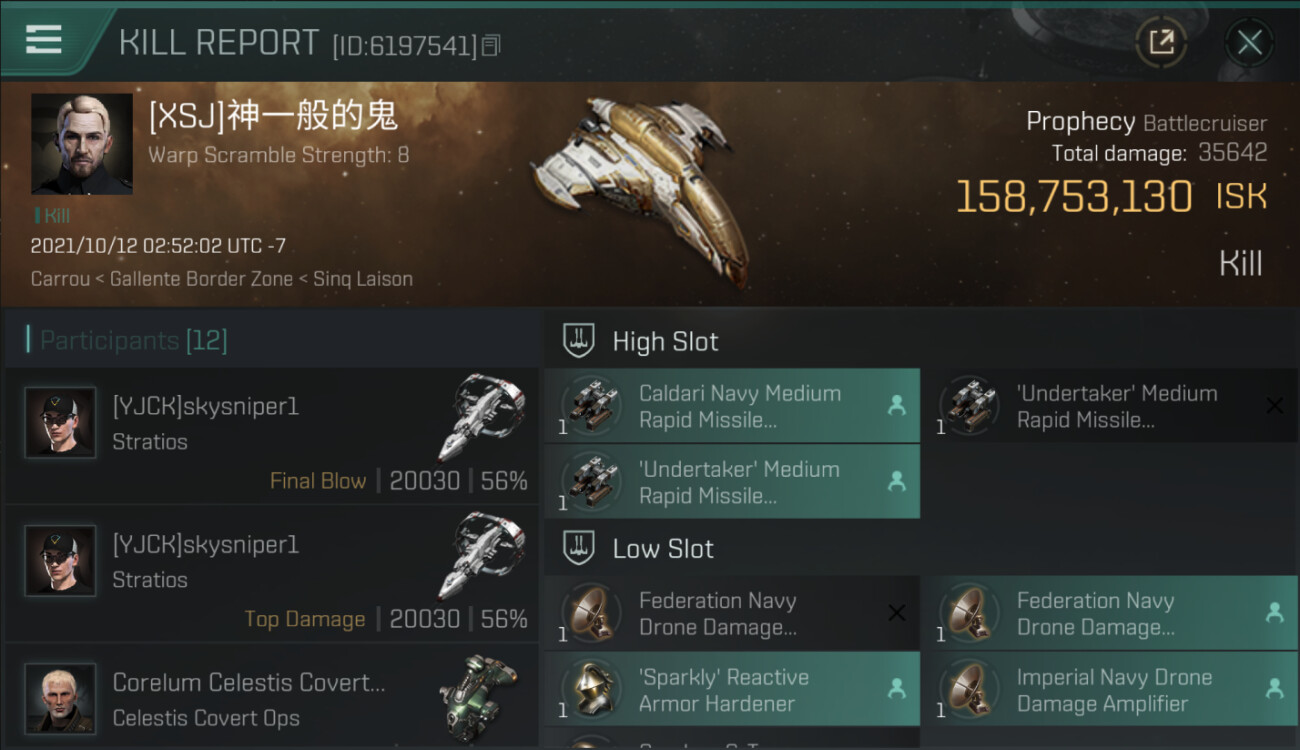
Task: Tap destroyed 'Undertaker' Medium Rapid Missile X mark
Action: 1274,406
